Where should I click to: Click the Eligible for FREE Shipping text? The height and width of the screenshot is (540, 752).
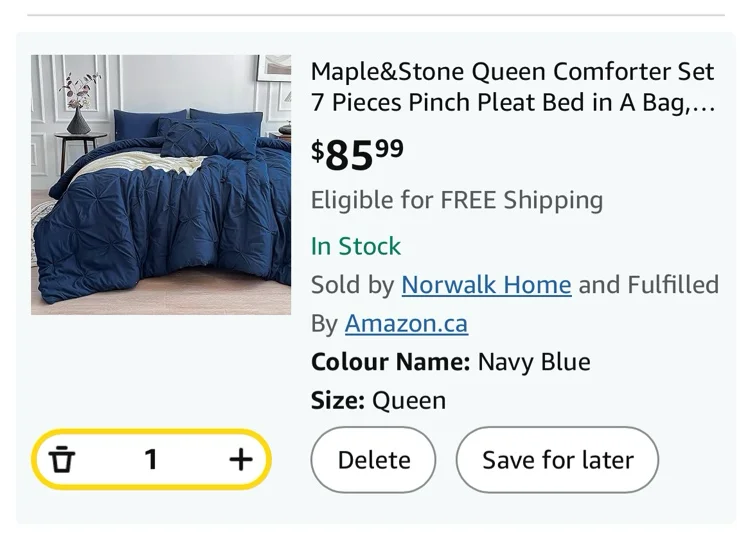point(457,200)
